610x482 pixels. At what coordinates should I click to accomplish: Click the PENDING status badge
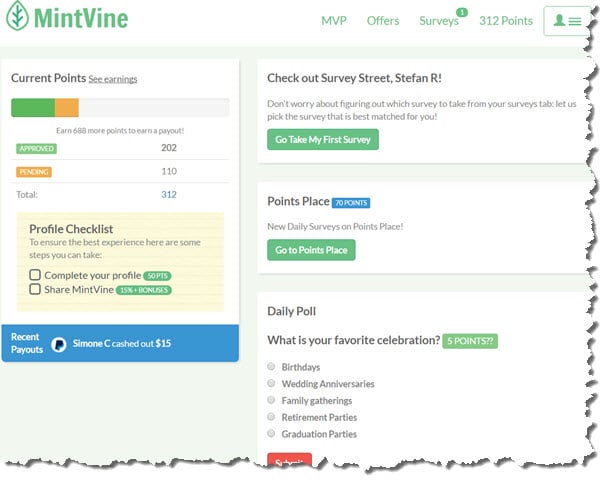pyautogui.click(x=34, y=172)
